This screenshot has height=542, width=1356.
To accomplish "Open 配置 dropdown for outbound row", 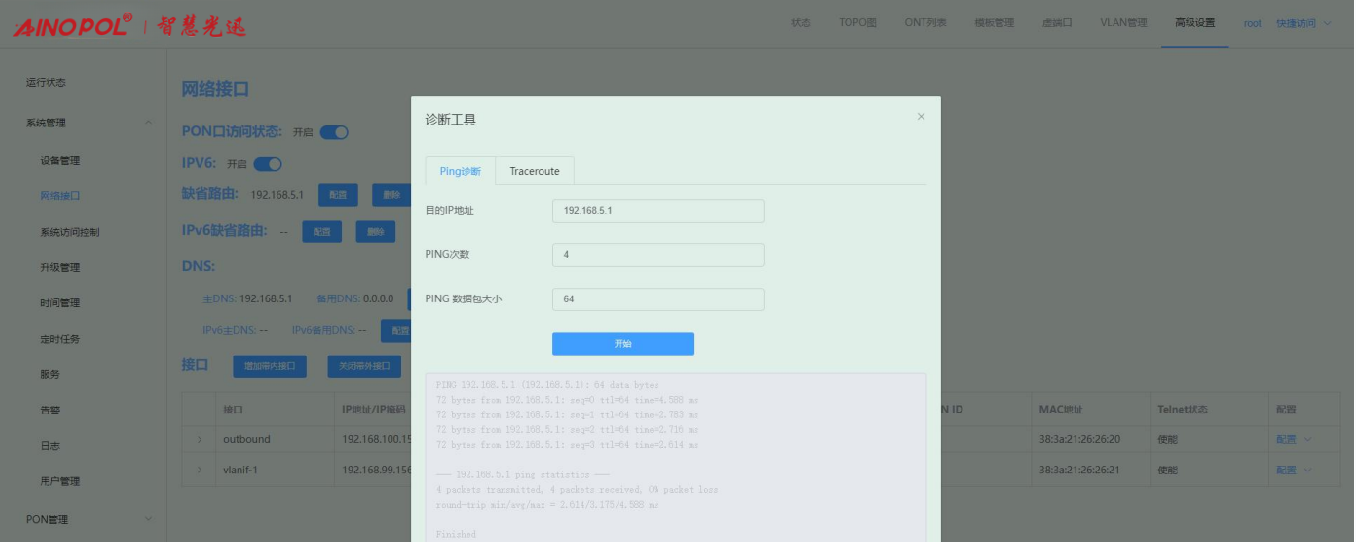I will [x=1291, y=439].
